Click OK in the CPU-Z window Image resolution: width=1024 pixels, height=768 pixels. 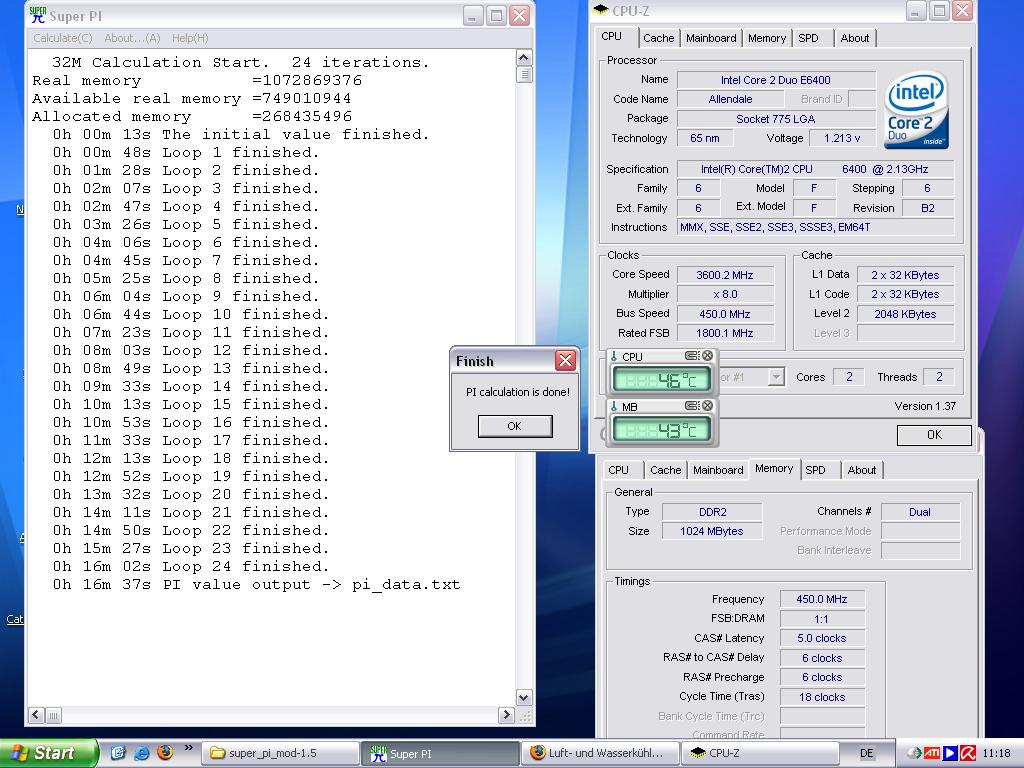point(934,435)
